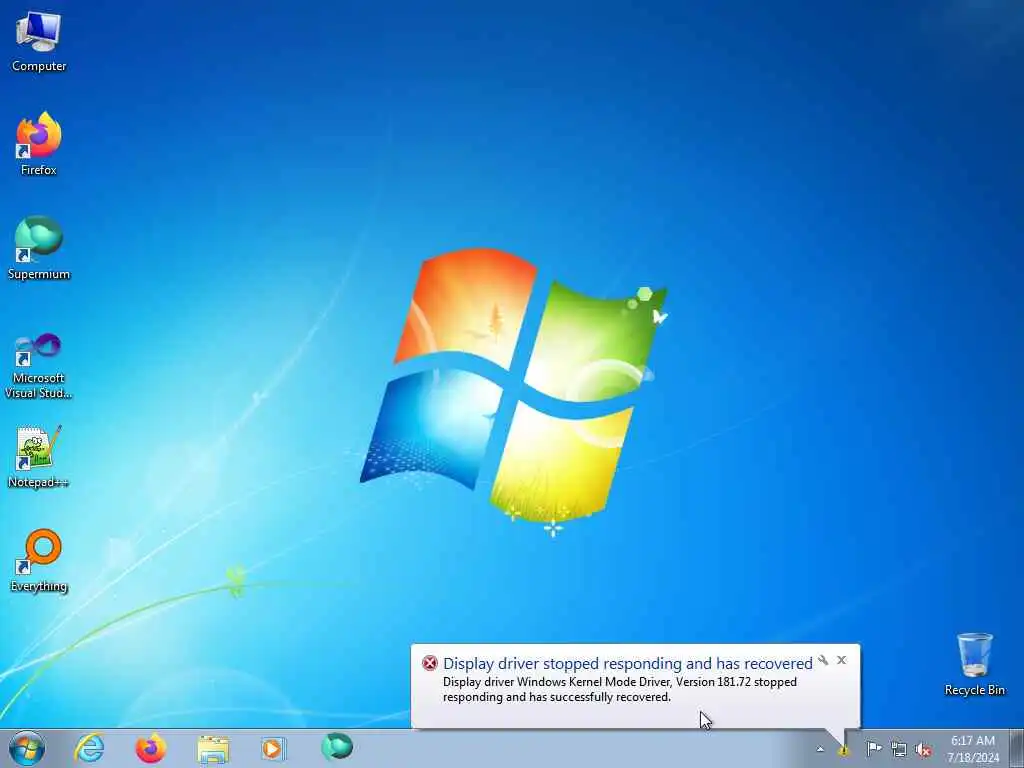The width and height of the screenshot is (1024, 768).
Task: Click the muted volume tray icon
Action: [x=923, y=750]
